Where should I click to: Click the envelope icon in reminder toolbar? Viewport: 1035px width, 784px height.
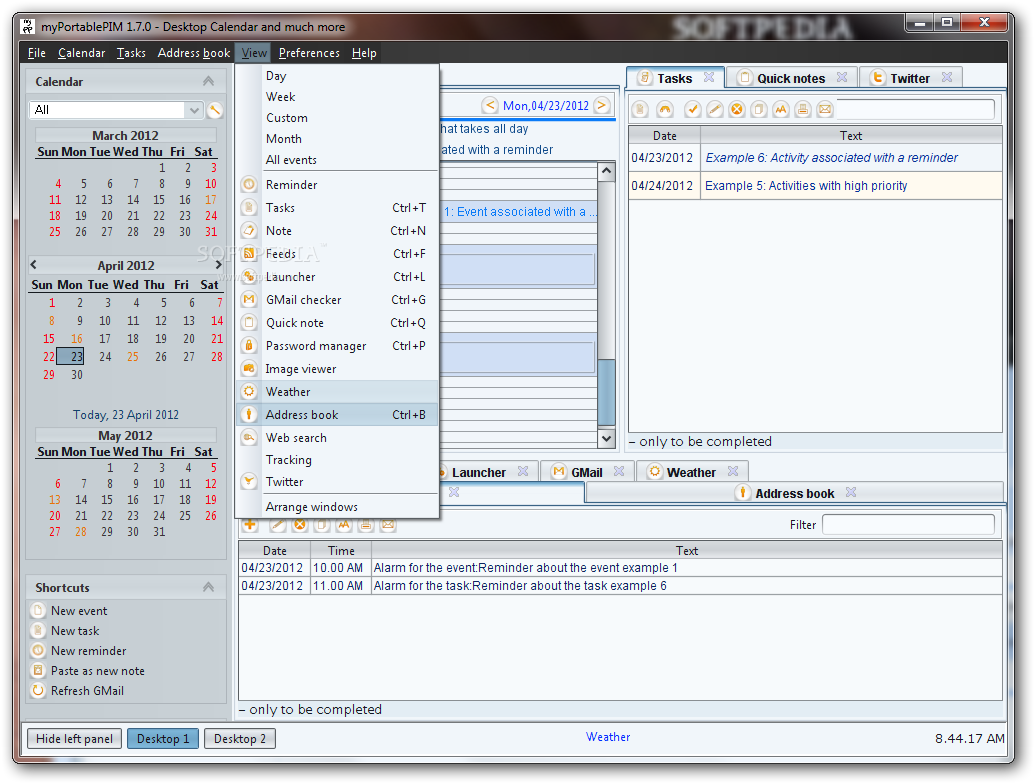pos(388,525)
